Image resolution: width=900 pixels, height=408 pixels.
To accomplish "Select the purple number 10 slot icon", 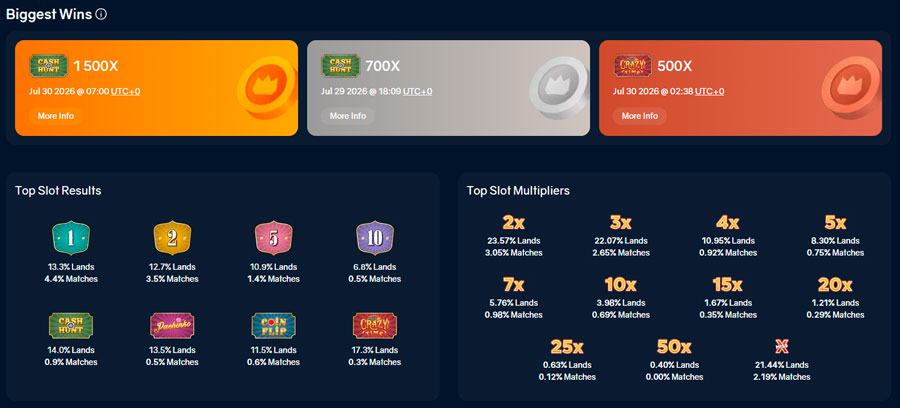I will [374, 238].
